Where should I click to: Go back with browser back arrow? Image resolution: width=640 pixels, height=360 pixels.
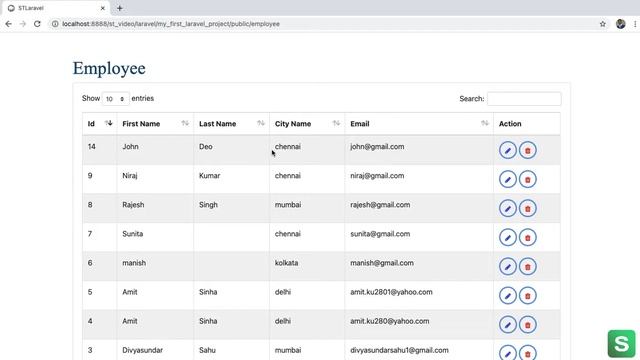point(9,24)
